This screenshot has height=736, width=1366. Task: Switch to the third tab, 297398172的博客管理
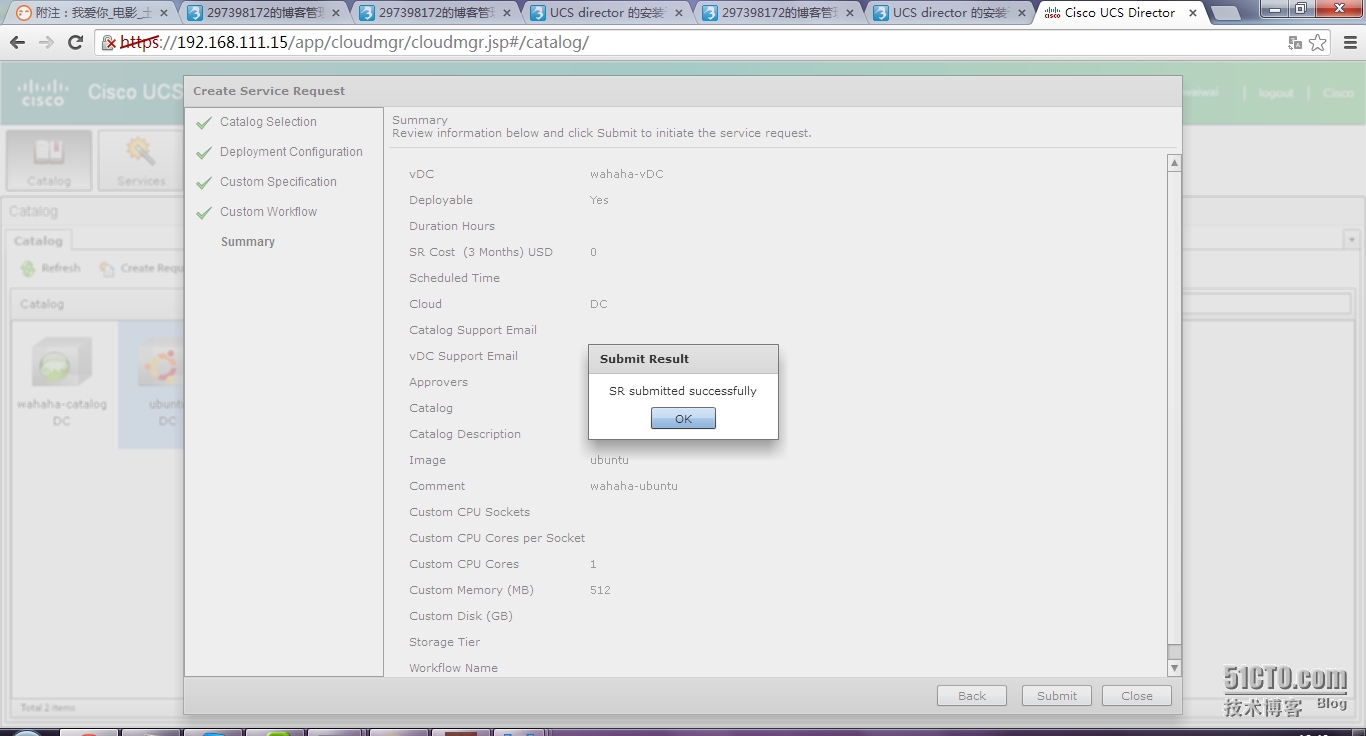(x=437, y=13)
